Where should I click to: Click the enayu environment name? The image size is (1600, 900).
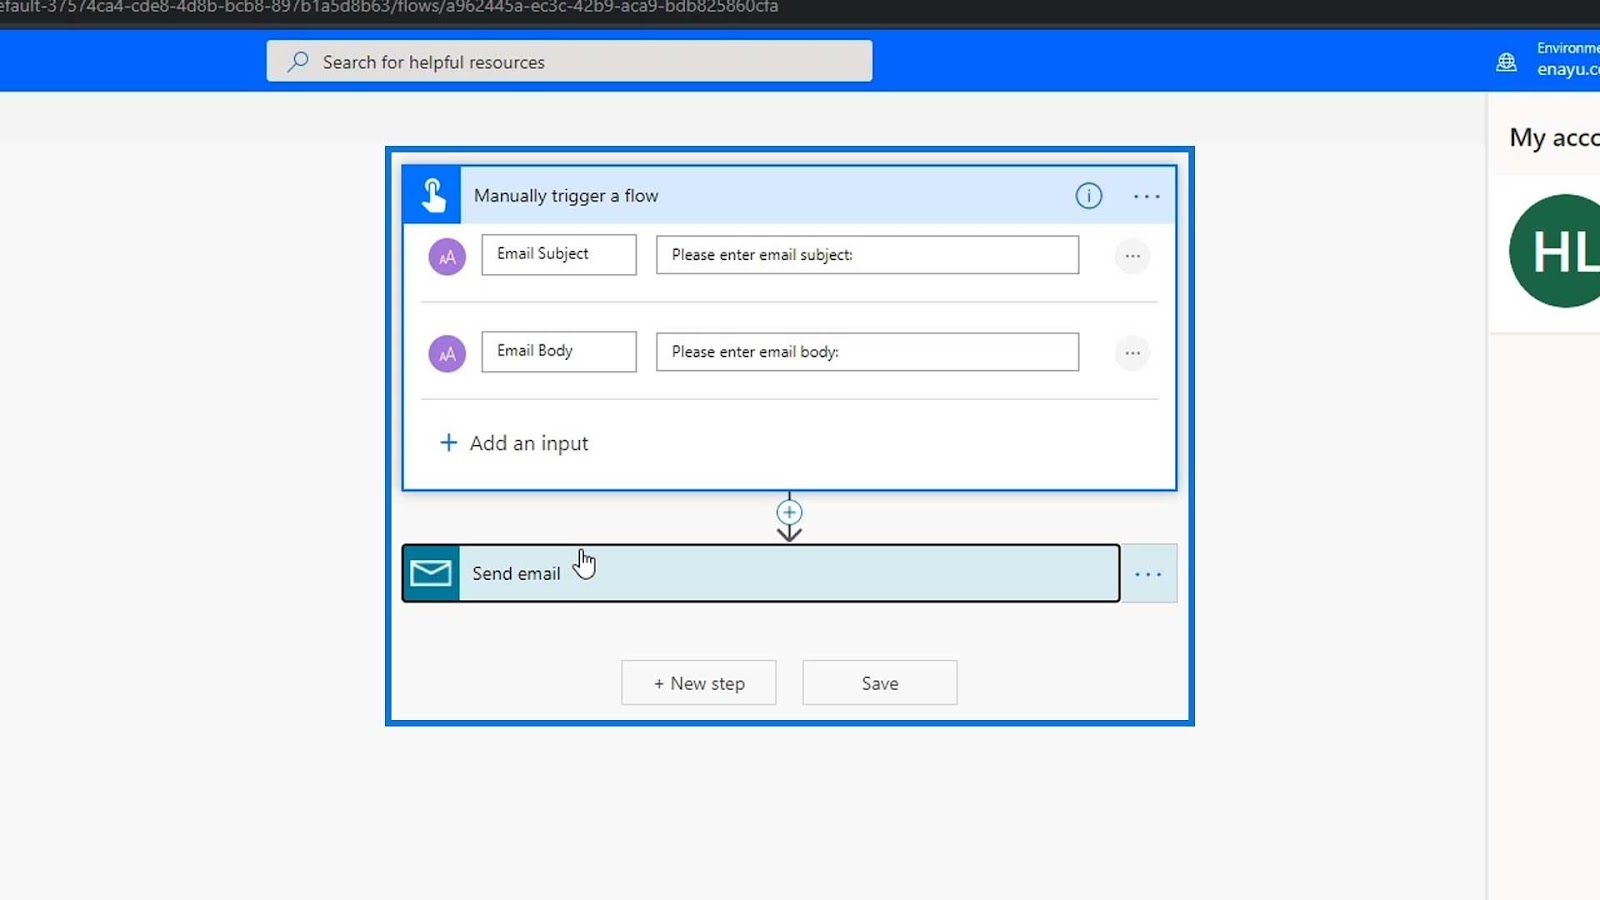pos(1568,69)
